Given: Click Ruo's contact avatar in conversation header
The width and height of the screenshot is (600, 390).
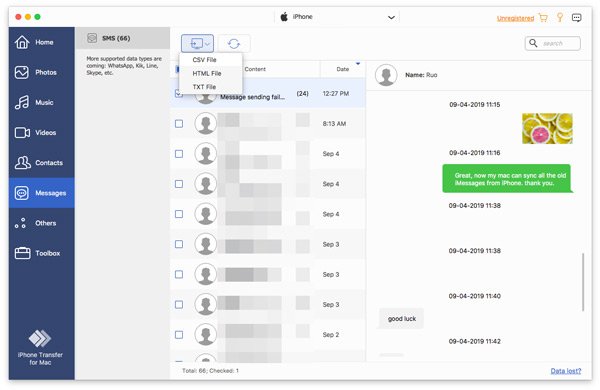Looking at the screenshot, I should (x=386, y=75).
